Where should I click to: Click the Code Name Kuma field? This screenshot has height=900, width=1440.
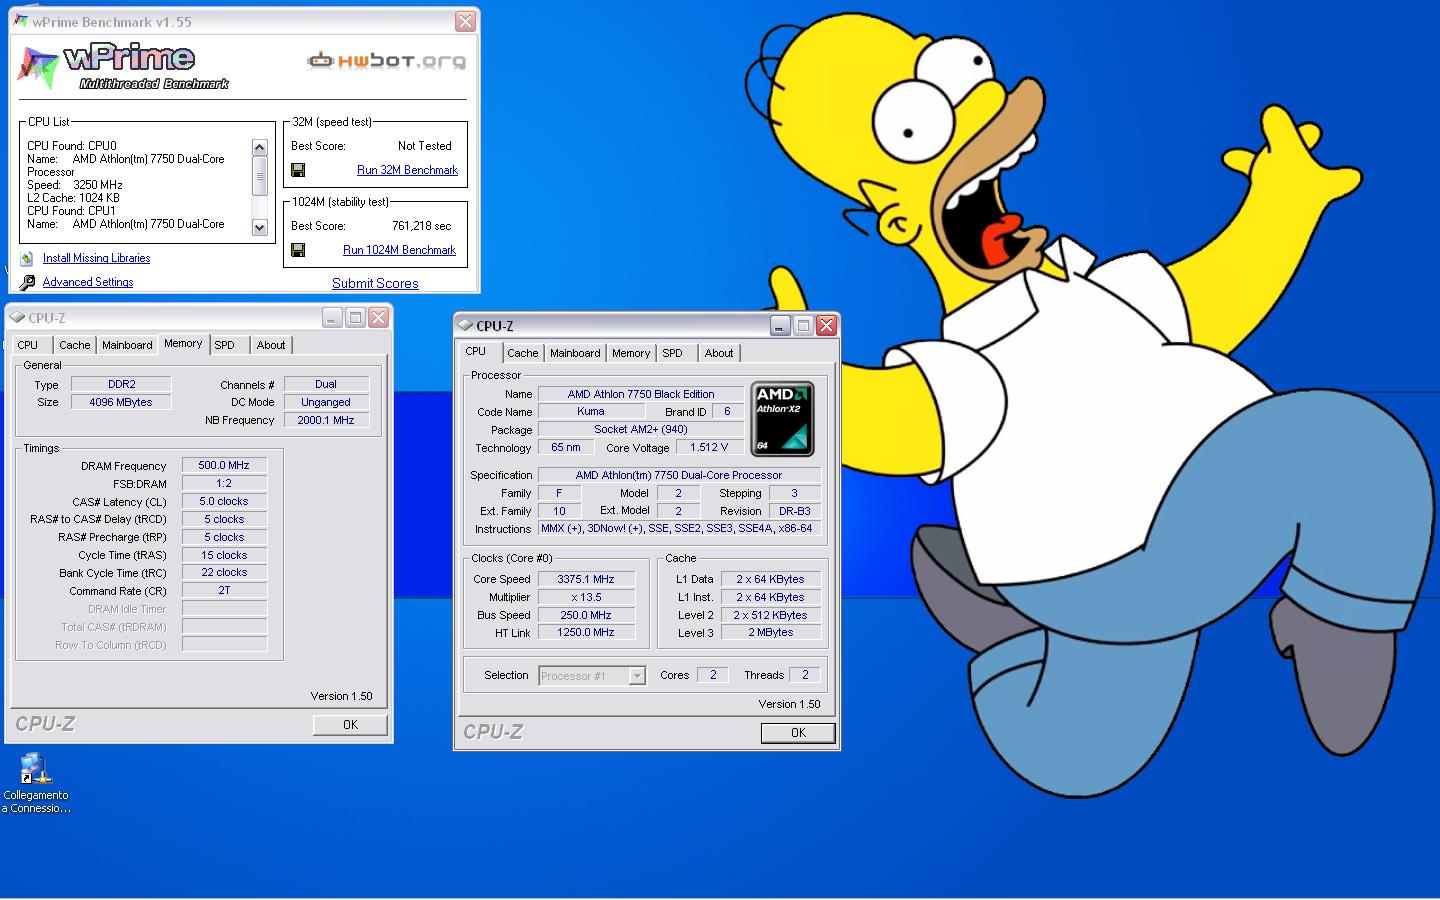(x=591, y=411)
